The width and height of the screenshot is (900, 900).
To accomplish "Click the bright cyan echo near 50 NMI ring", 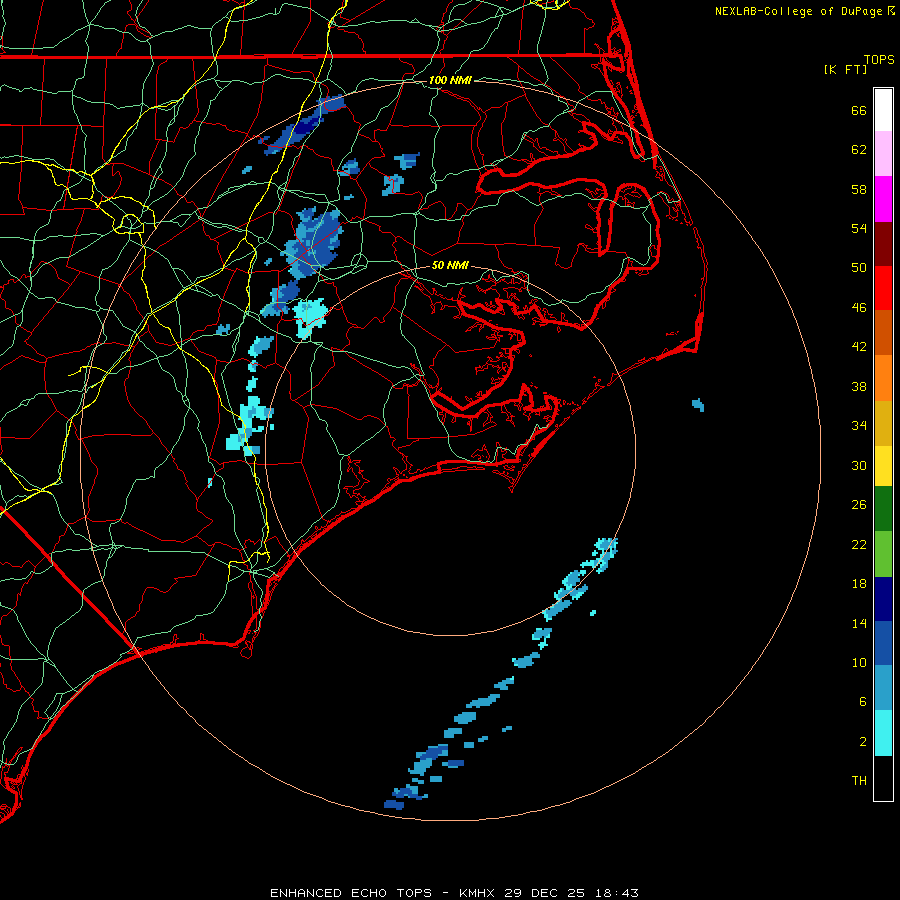I will (310, 317).
